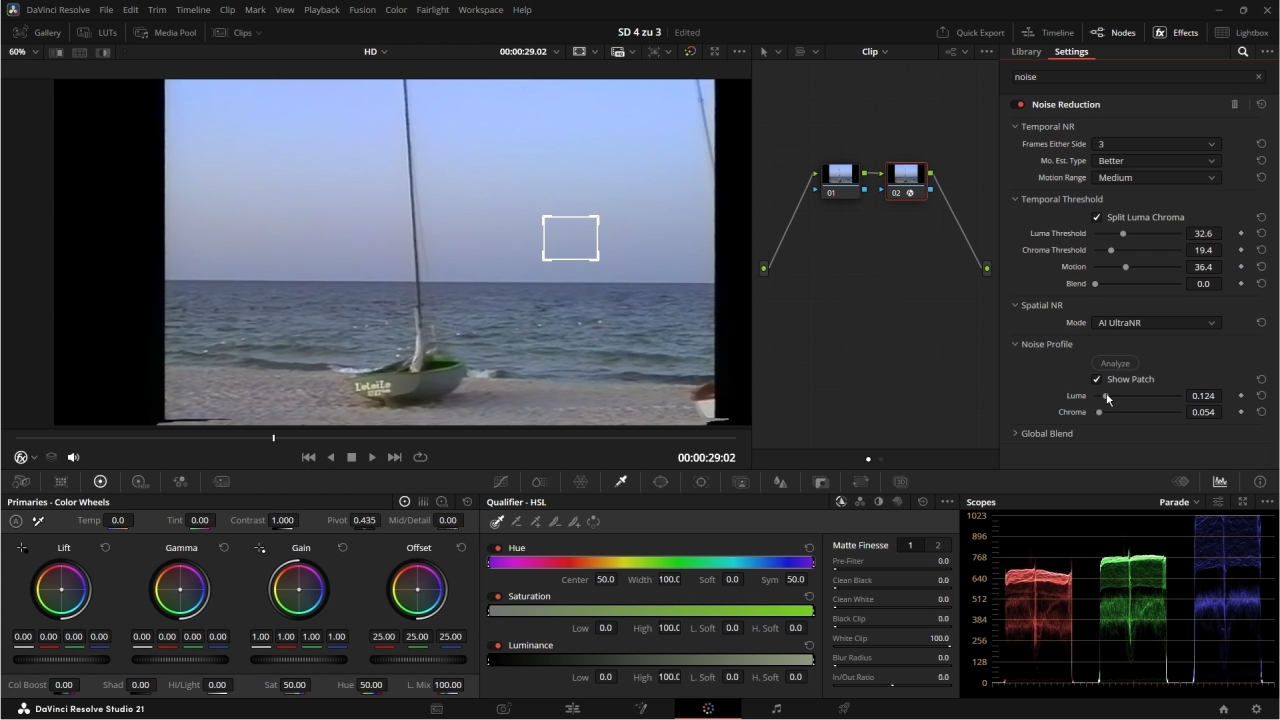Play the clip forward
The height and width of the screenshot is (720, 1280).
[372, 457]
